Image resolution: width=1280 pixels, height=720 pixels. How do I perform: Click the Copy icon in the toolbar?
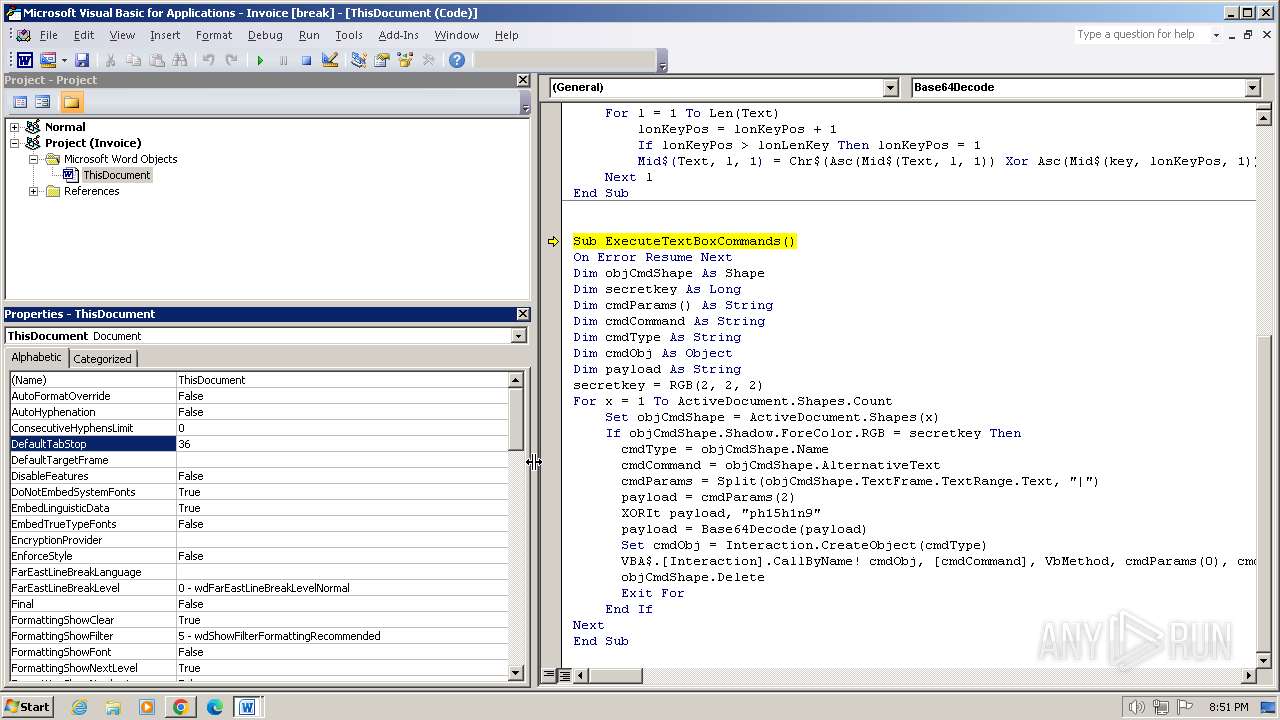[133, 60]
